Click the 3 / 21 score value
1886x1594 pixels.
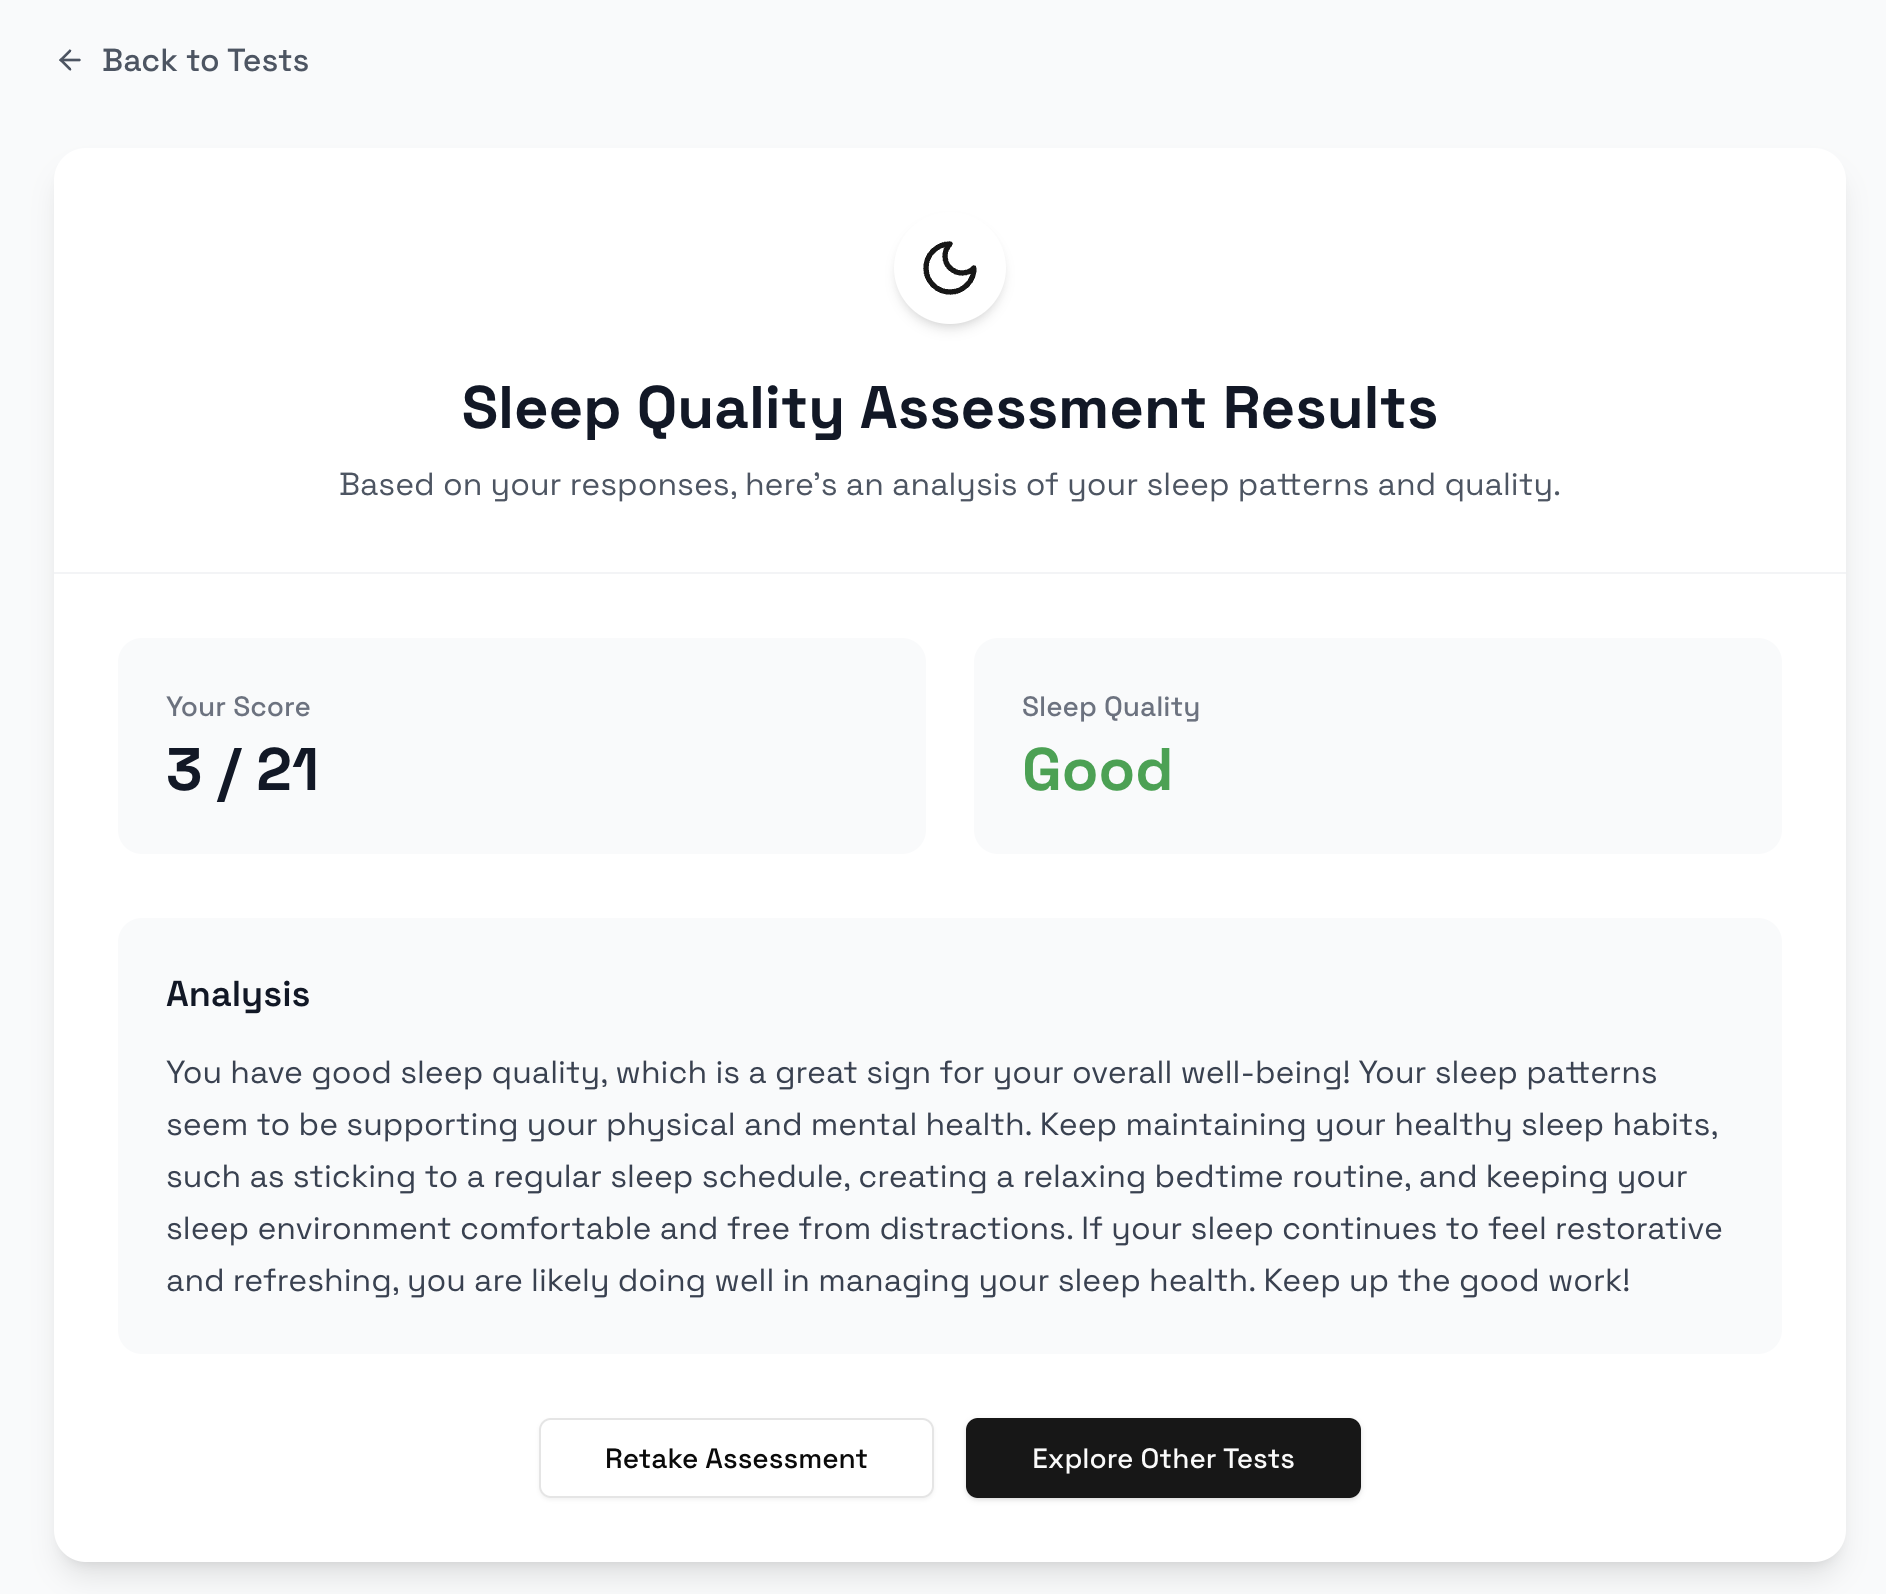[x=242, y=771]
